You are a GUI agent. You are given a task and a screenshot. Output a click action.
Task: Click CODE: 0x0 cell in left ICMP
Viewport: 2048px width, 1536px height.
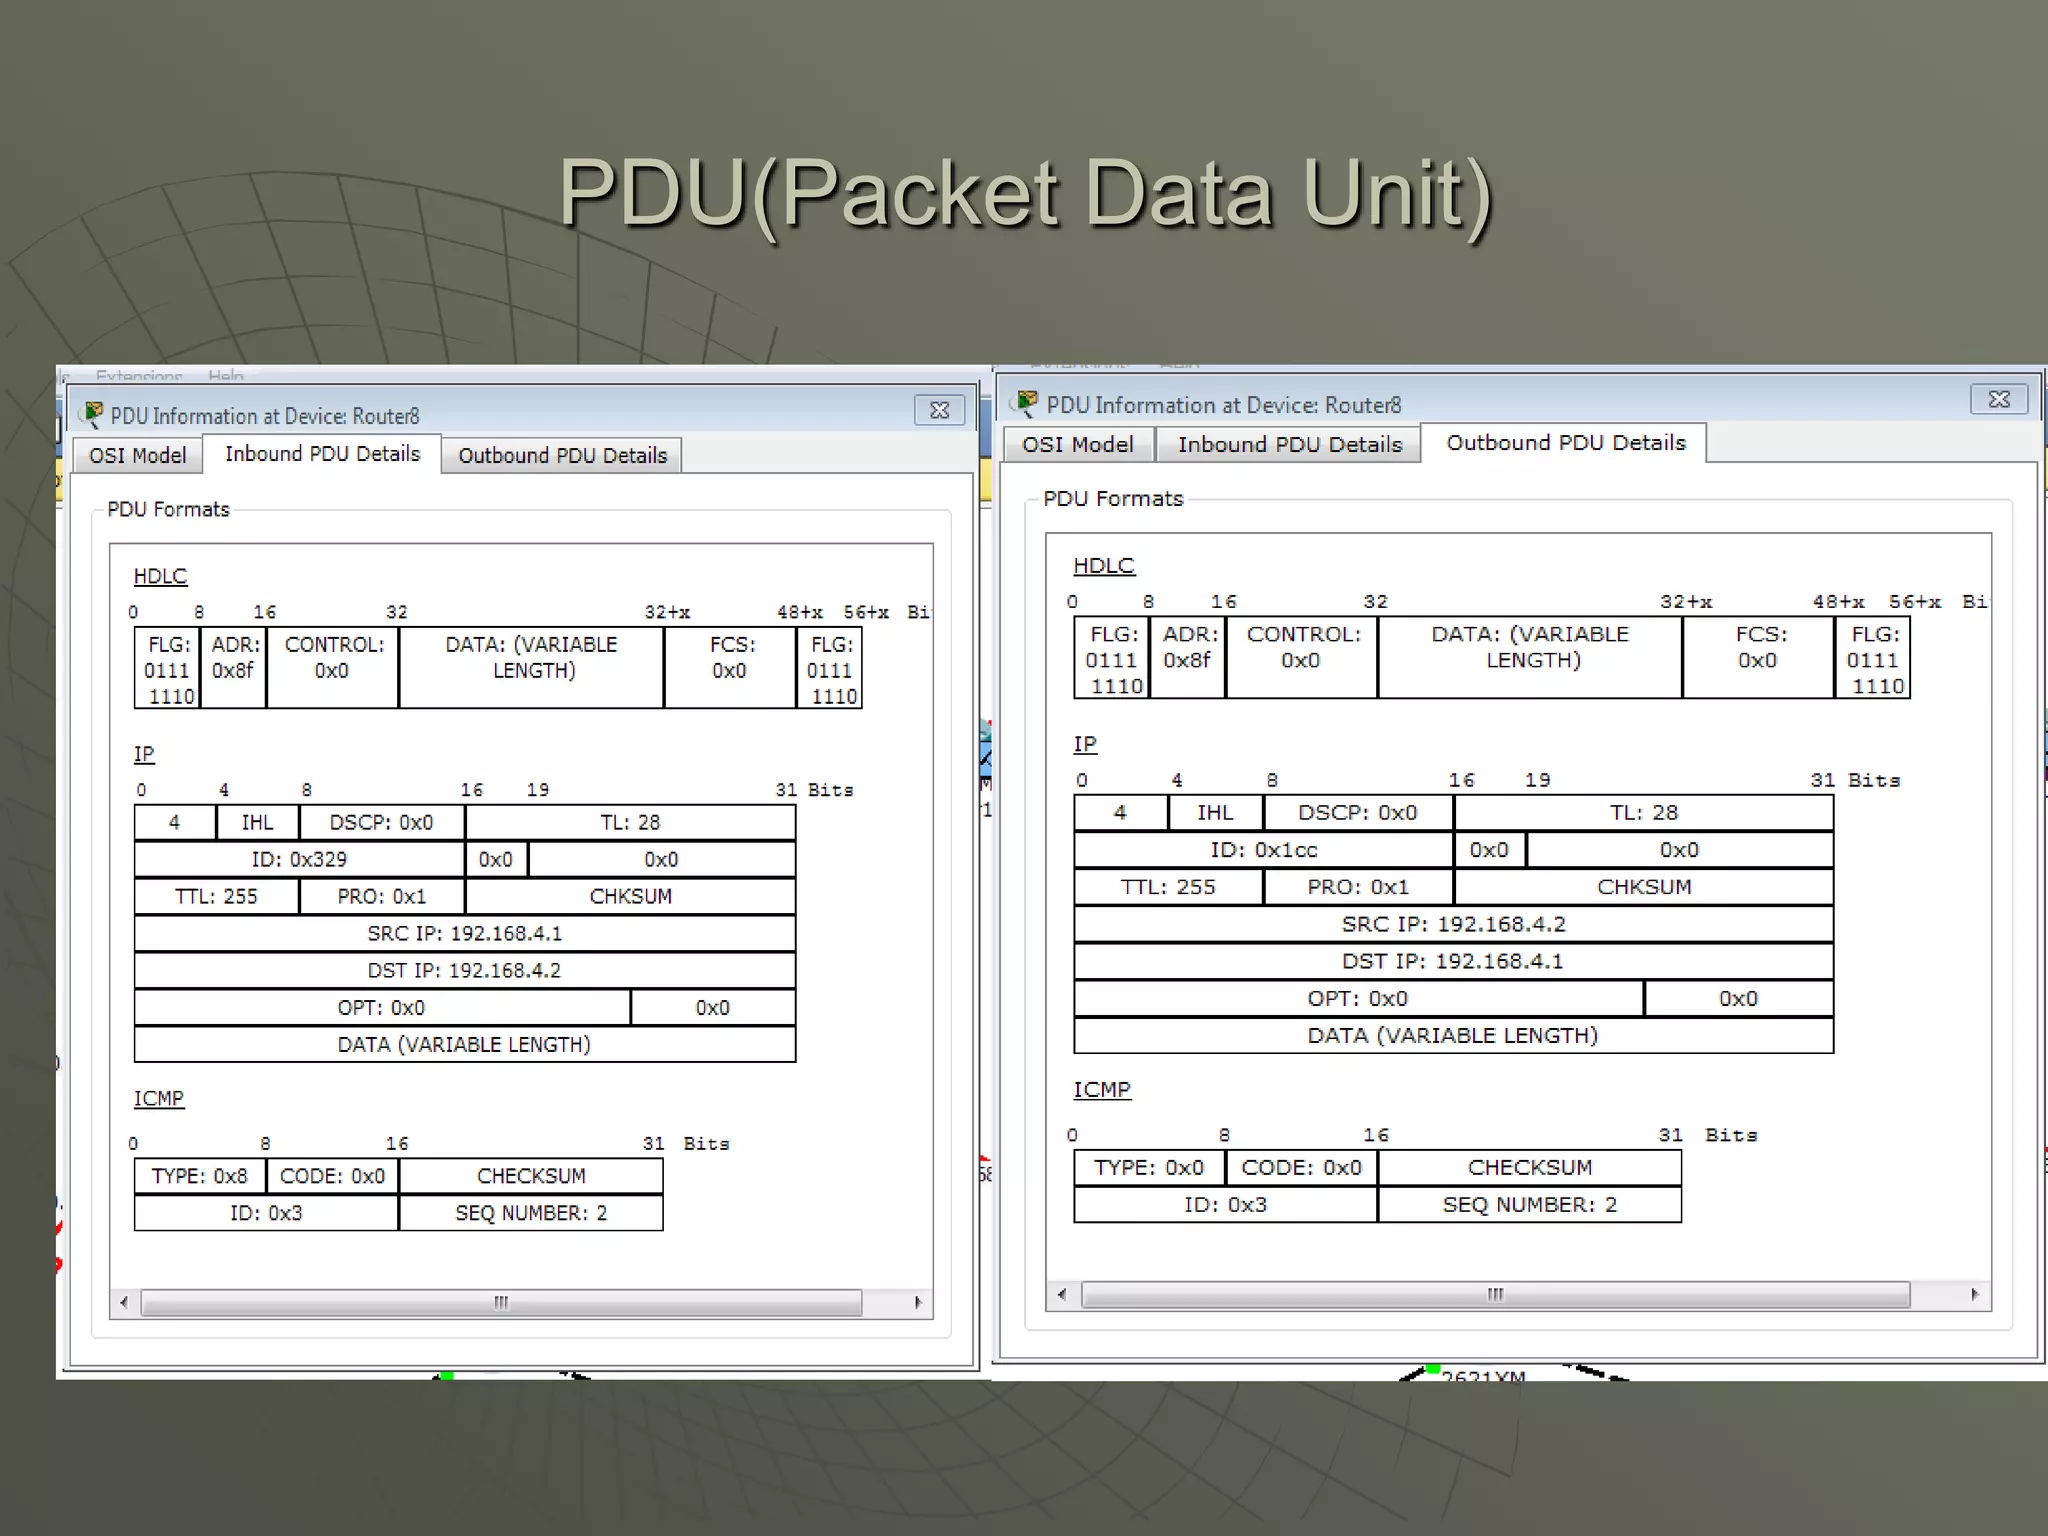332,1176
